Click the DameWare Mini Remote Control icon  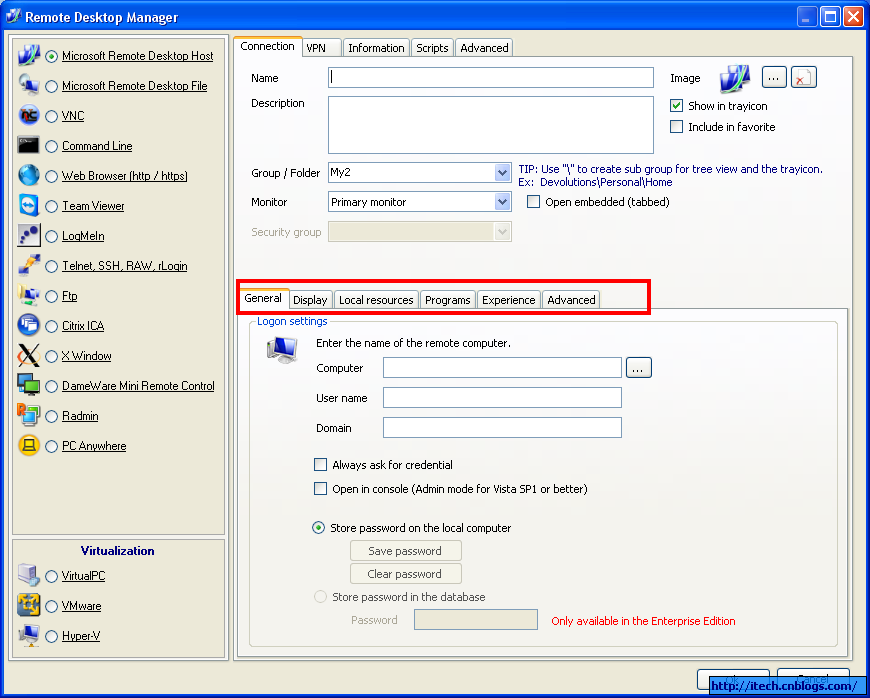pos(29,385)
